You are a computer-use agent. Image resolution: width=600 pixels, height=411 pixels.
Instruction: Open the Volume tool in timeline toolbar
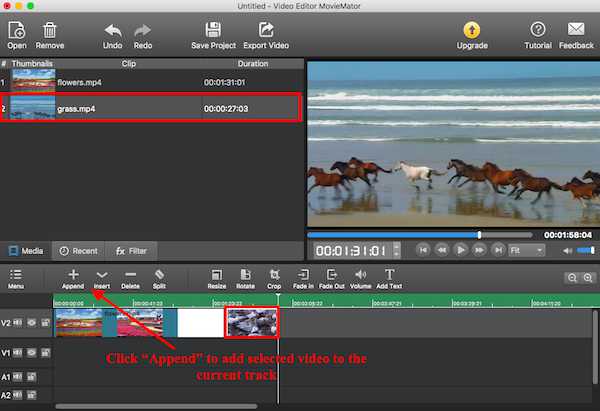click(x=360, y=279)
